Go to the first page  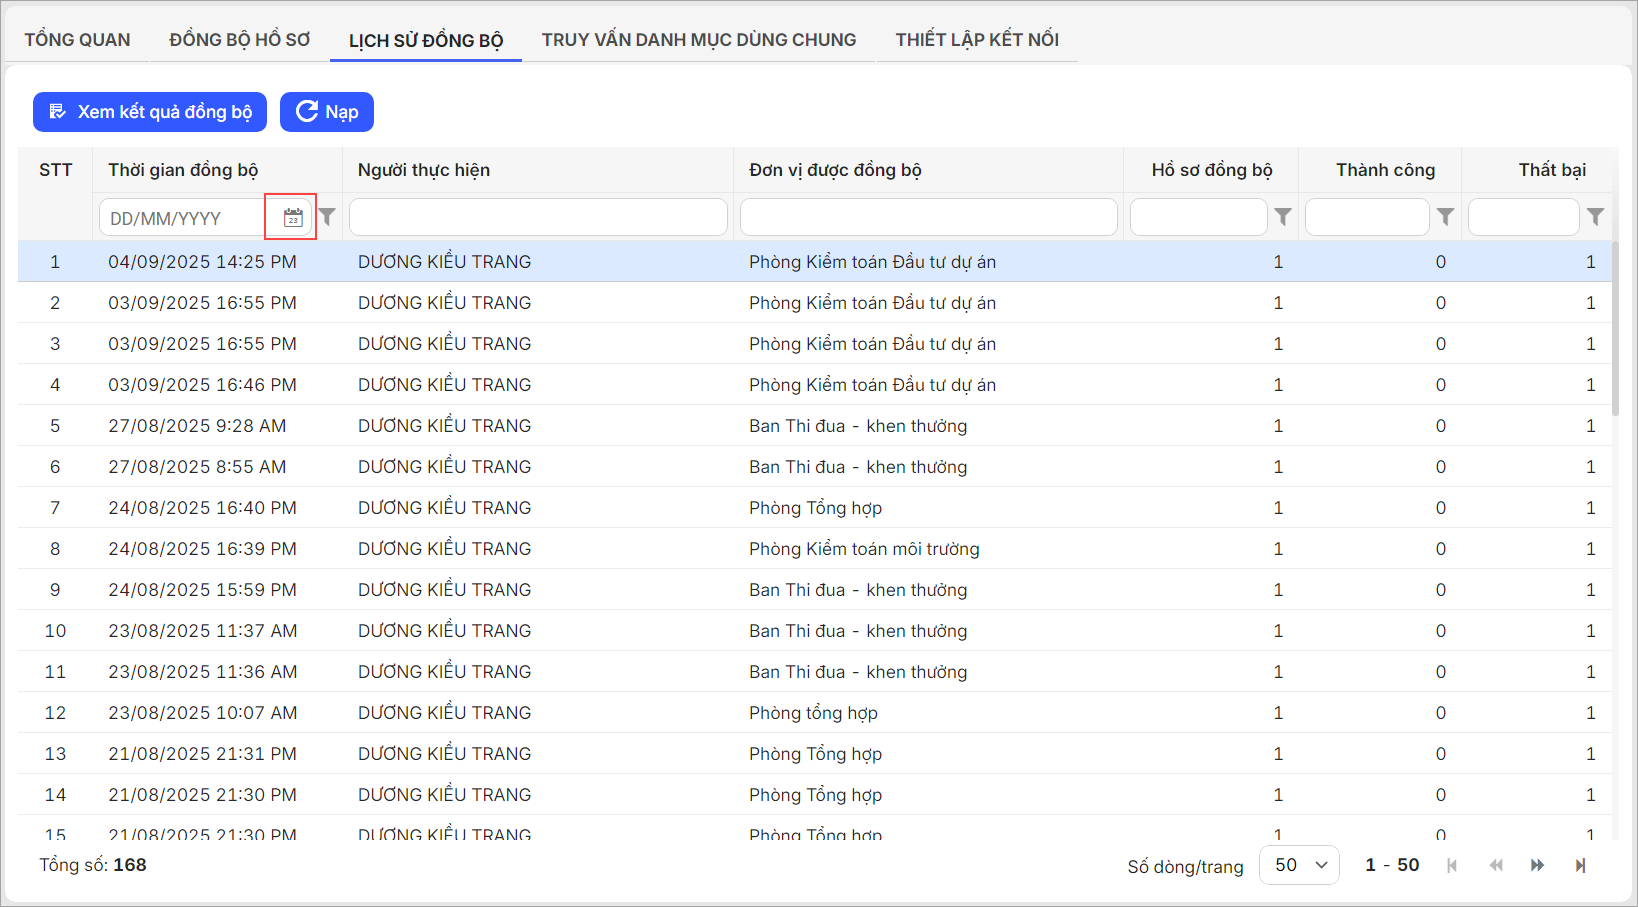point(1452,865)
